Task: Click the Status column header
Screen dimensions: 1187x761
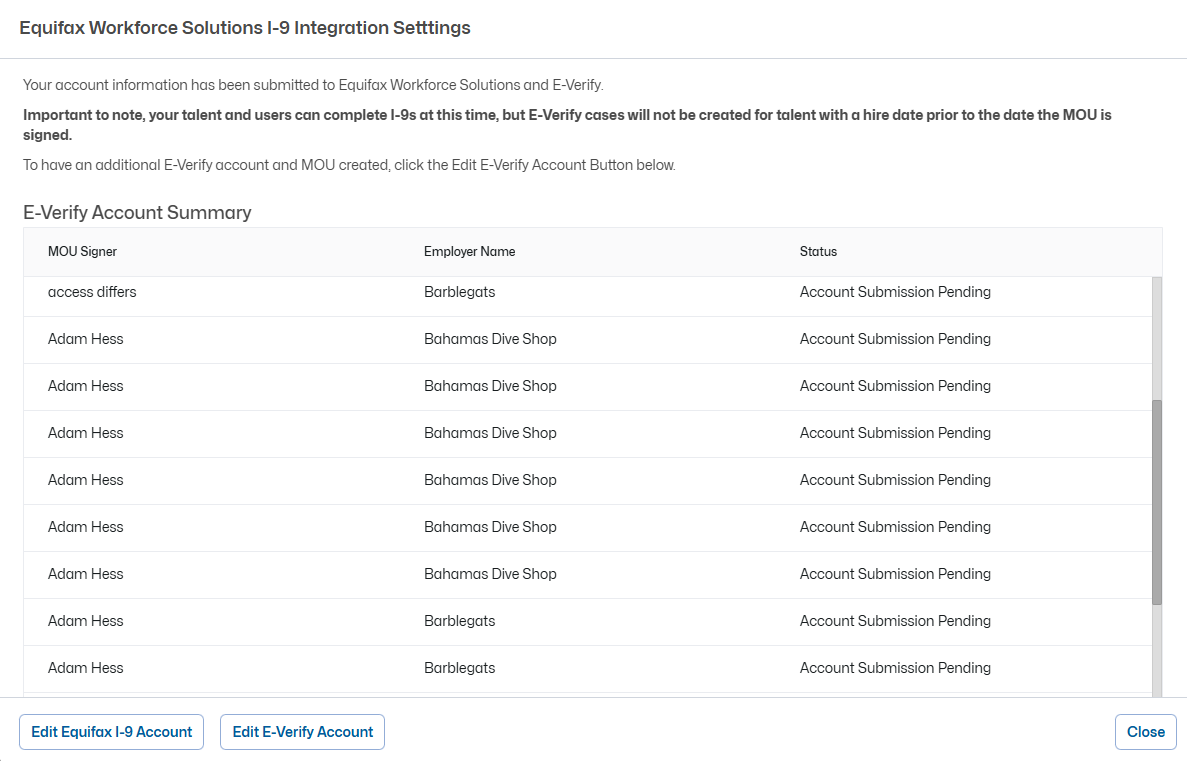Action: coord(818,251)
